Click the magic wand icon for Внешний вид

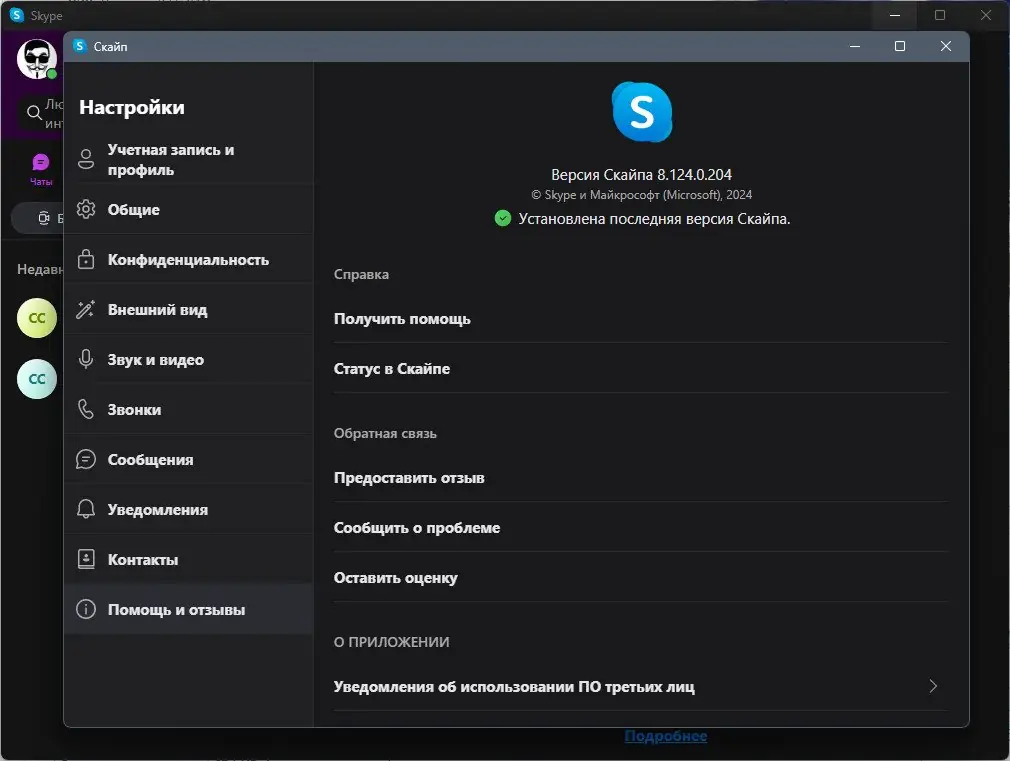tap(86, 309)
